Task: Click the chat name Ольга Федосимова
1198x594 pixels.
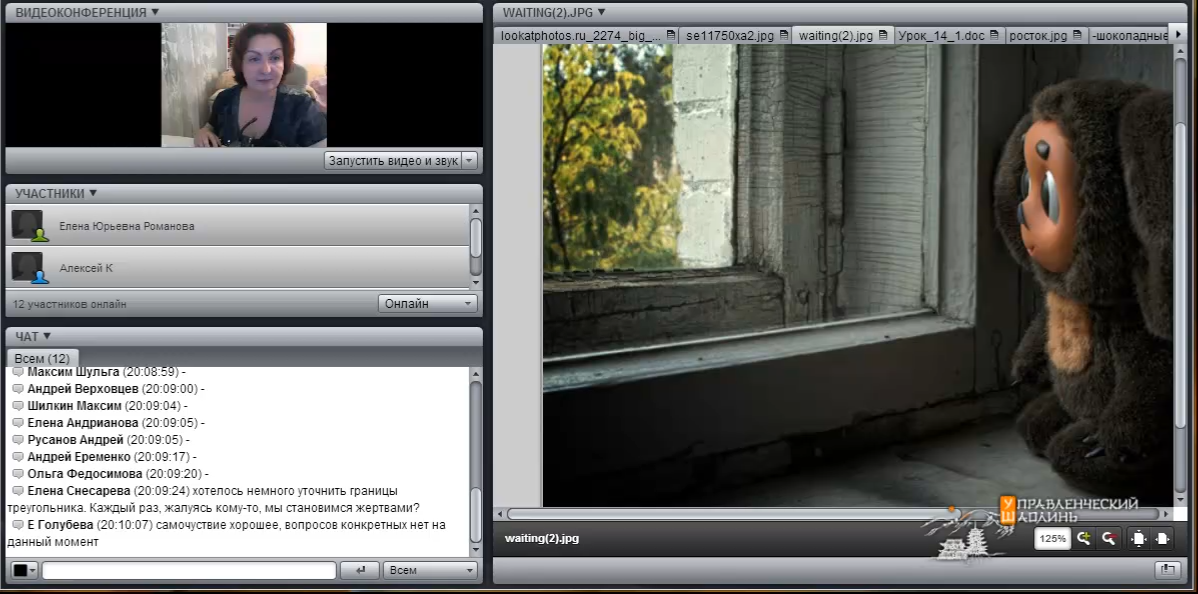Action: [85, 474]
